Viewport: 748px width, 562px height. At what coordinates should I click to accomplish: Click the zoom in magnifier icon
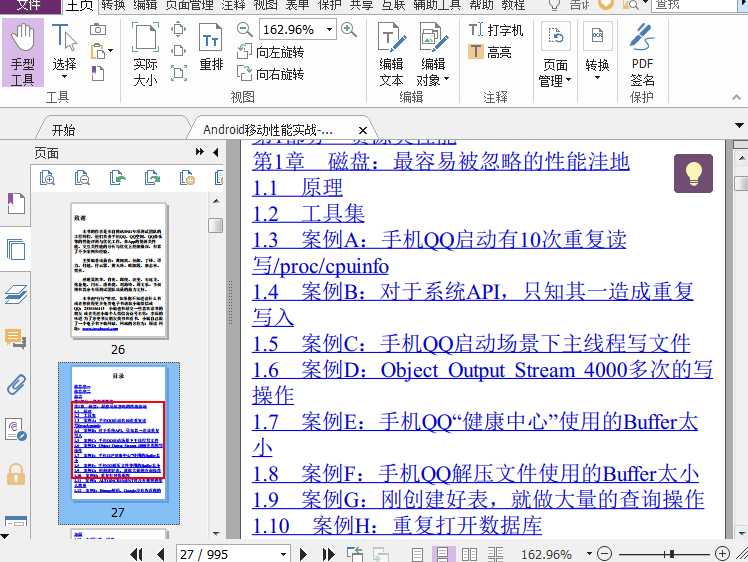(349, 30)
